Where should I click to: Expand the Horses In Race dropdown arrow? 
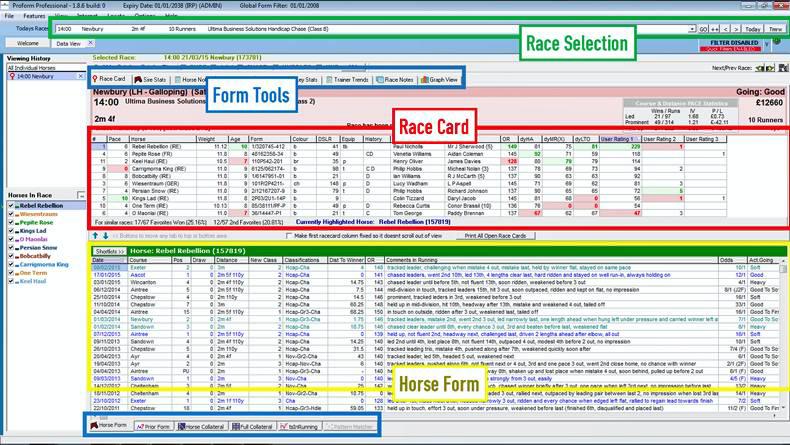click(x=79, y=194)
